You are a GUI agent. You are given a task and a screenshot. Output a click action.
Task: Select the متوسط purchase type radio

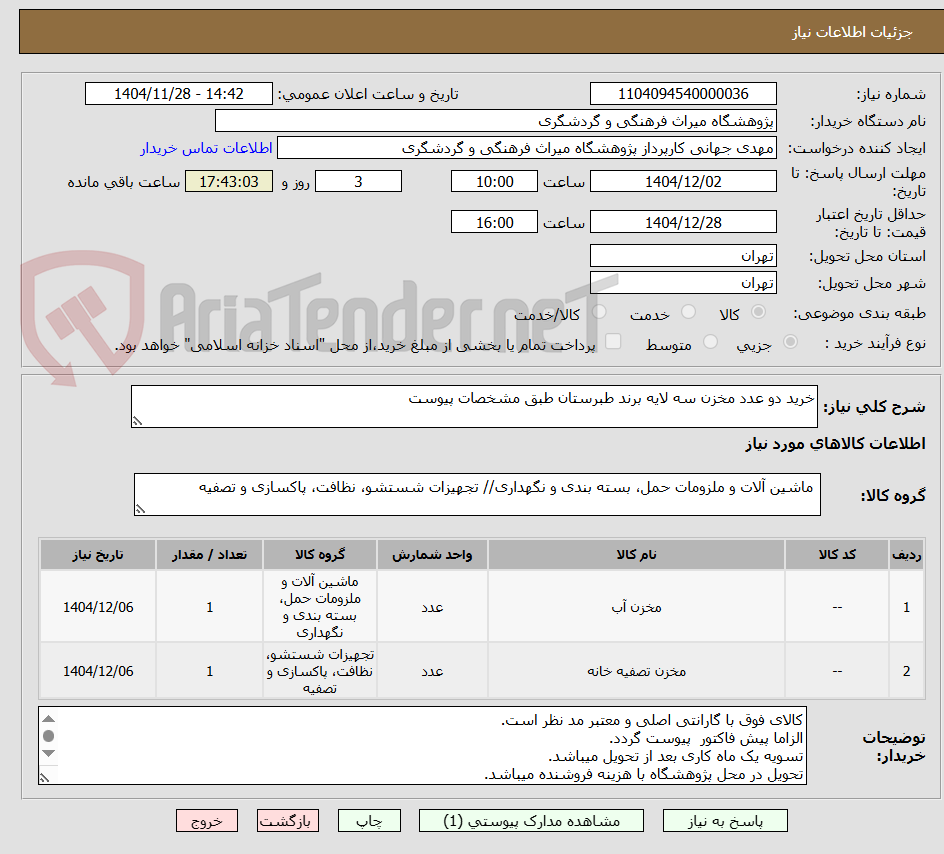[710, 342]
